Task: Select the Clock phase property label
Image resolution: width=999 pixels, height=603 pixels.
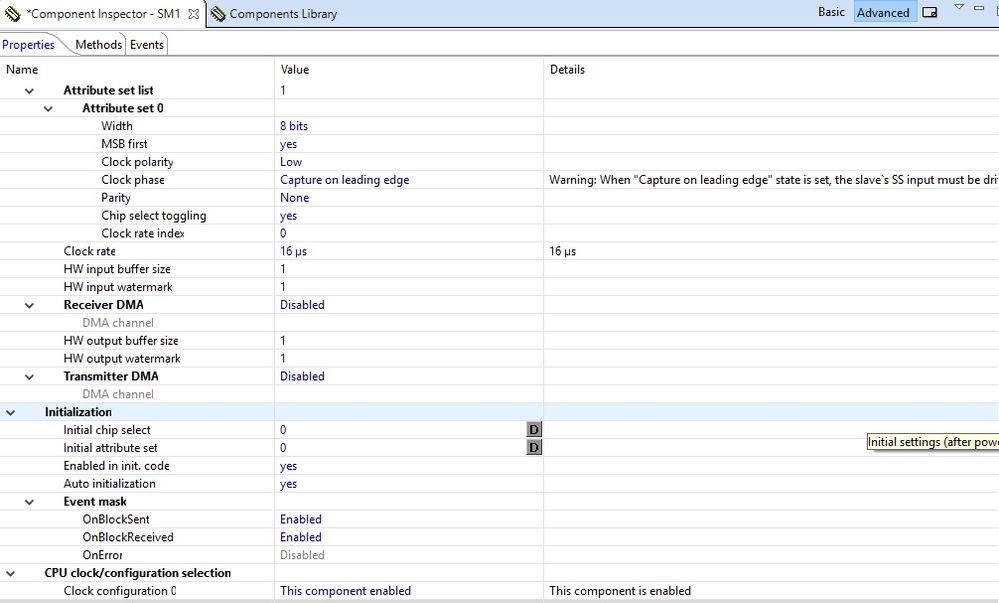Action: [133, 180]
